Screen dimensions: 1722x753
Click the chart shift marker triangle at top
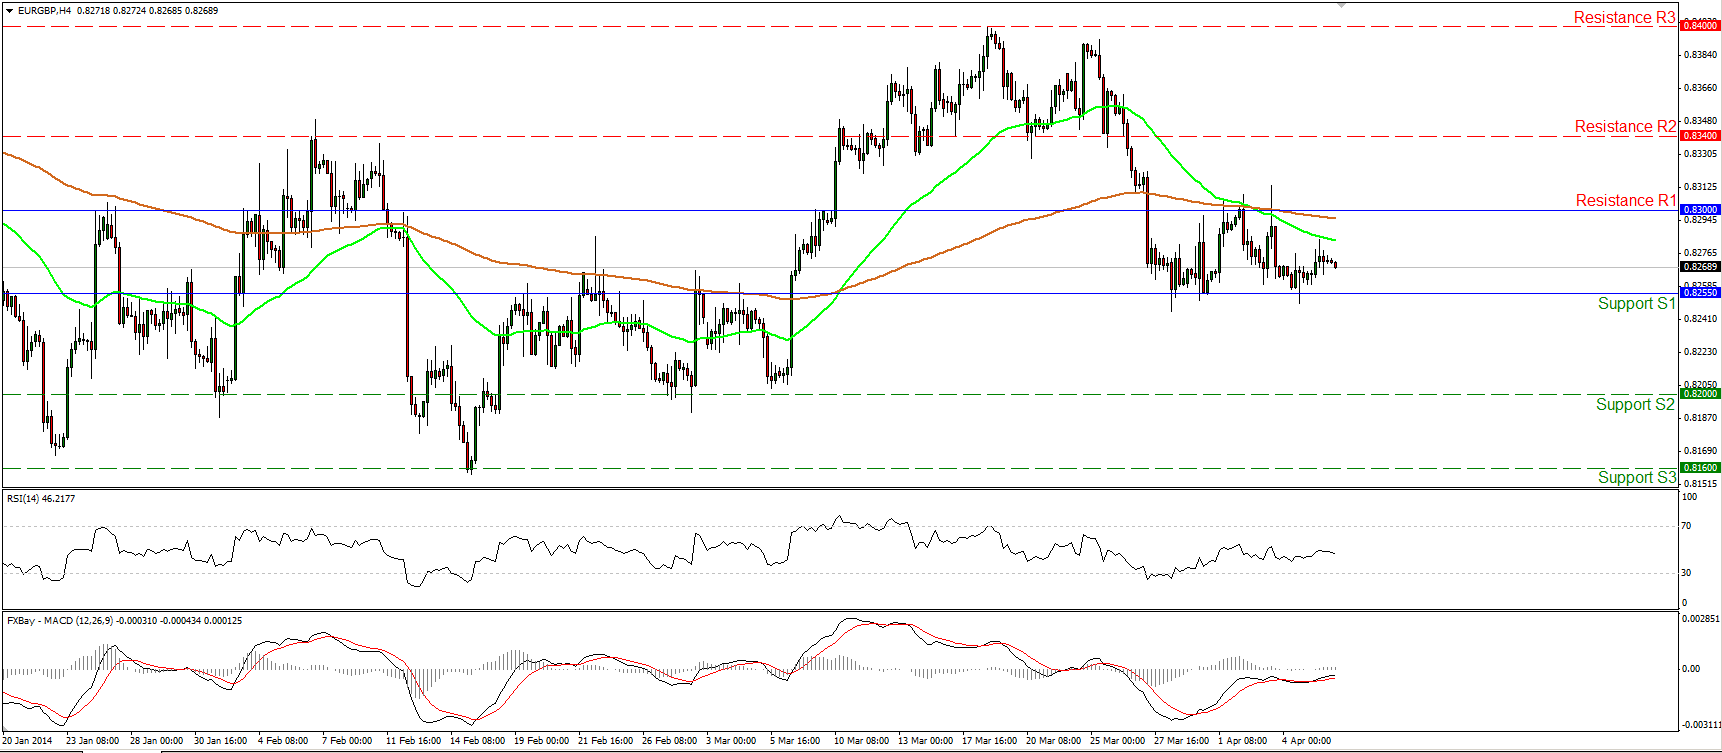coord(1342,5)
